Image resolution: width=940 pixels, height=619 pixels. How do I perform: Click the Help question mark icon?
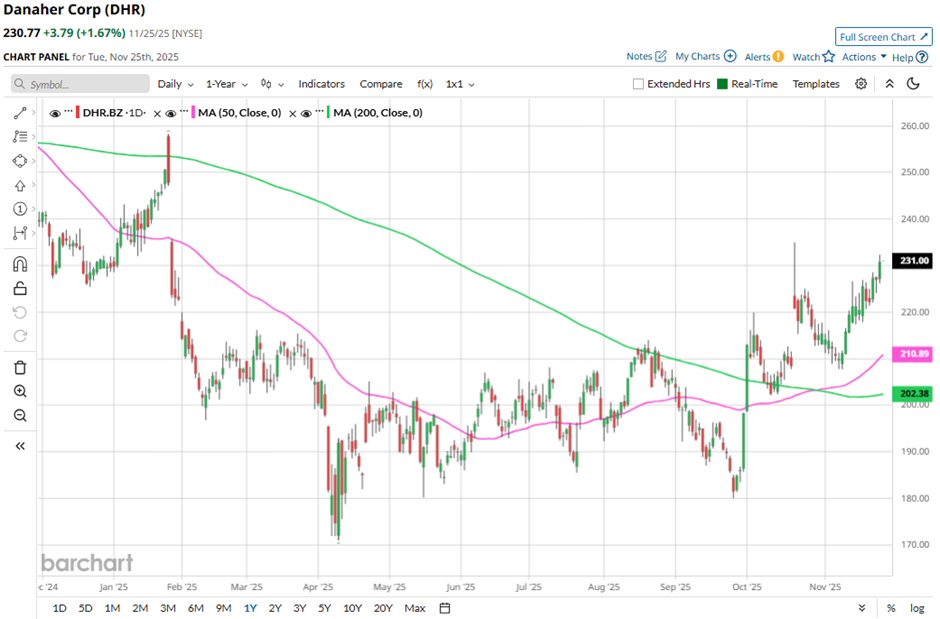[922, 57]
